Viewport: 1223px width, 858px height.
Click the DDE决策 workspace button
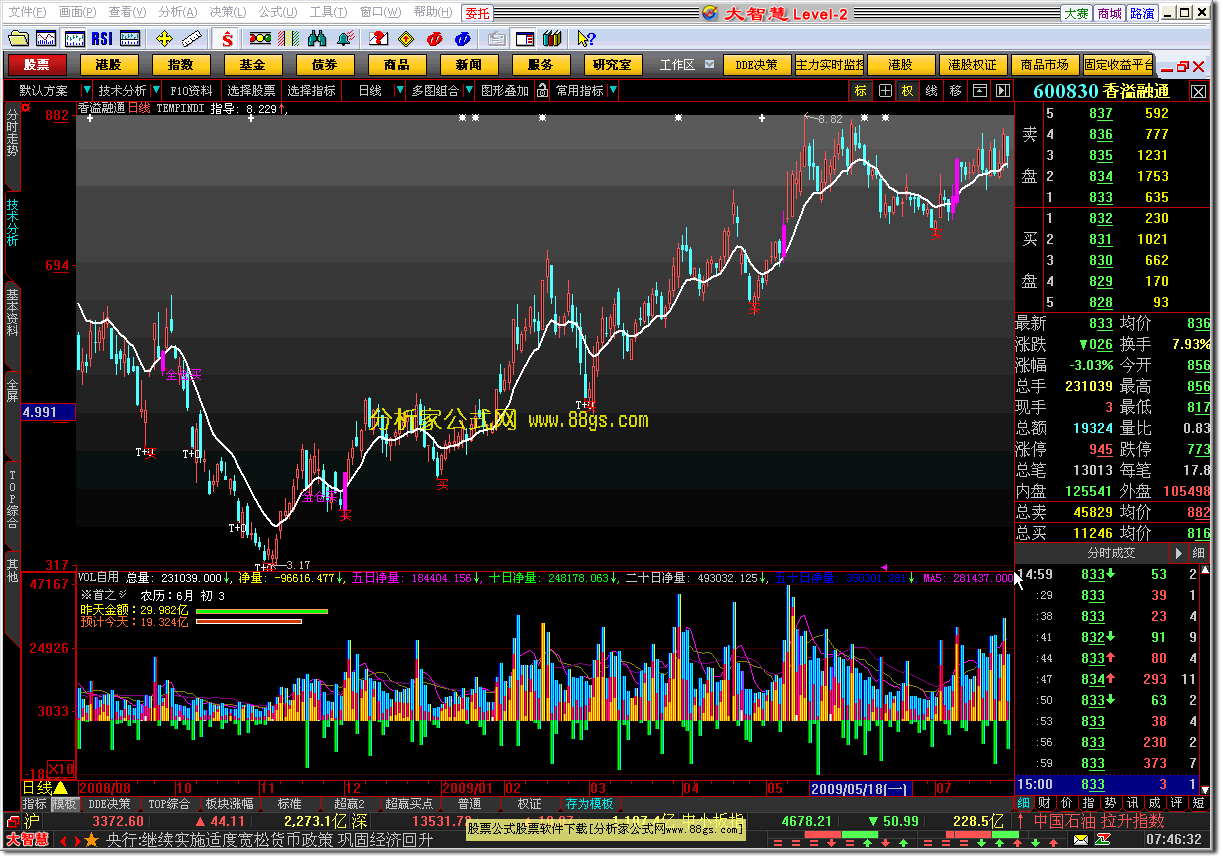(757, 64)
